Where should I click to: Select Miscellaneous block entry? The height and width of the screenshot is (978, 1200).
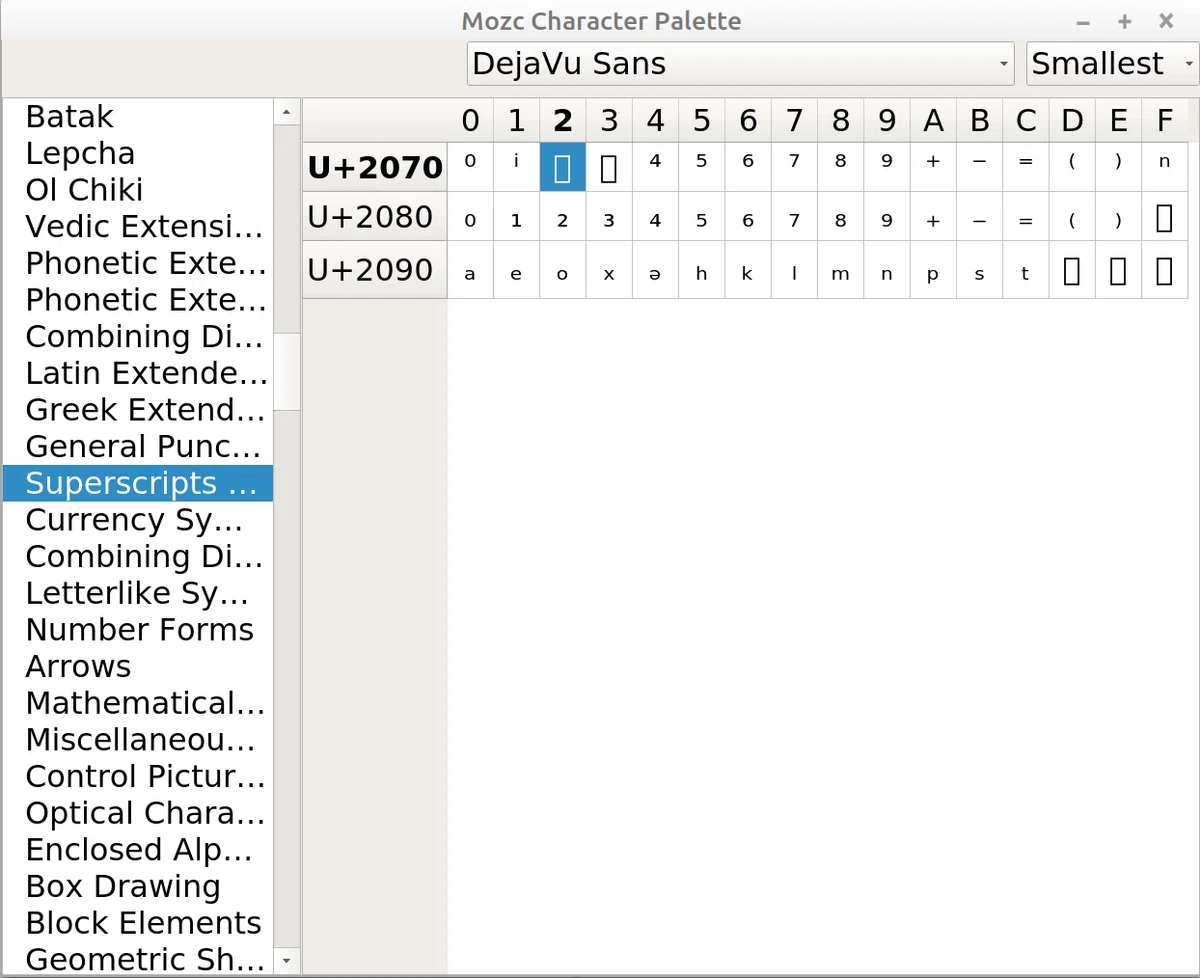tap(138, 740)
